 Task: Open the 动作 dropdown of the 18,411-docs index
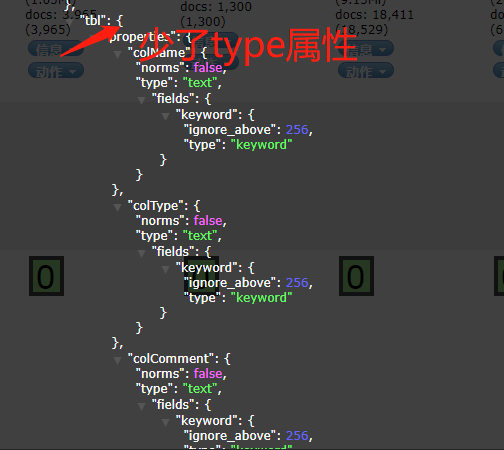[366, 71]
